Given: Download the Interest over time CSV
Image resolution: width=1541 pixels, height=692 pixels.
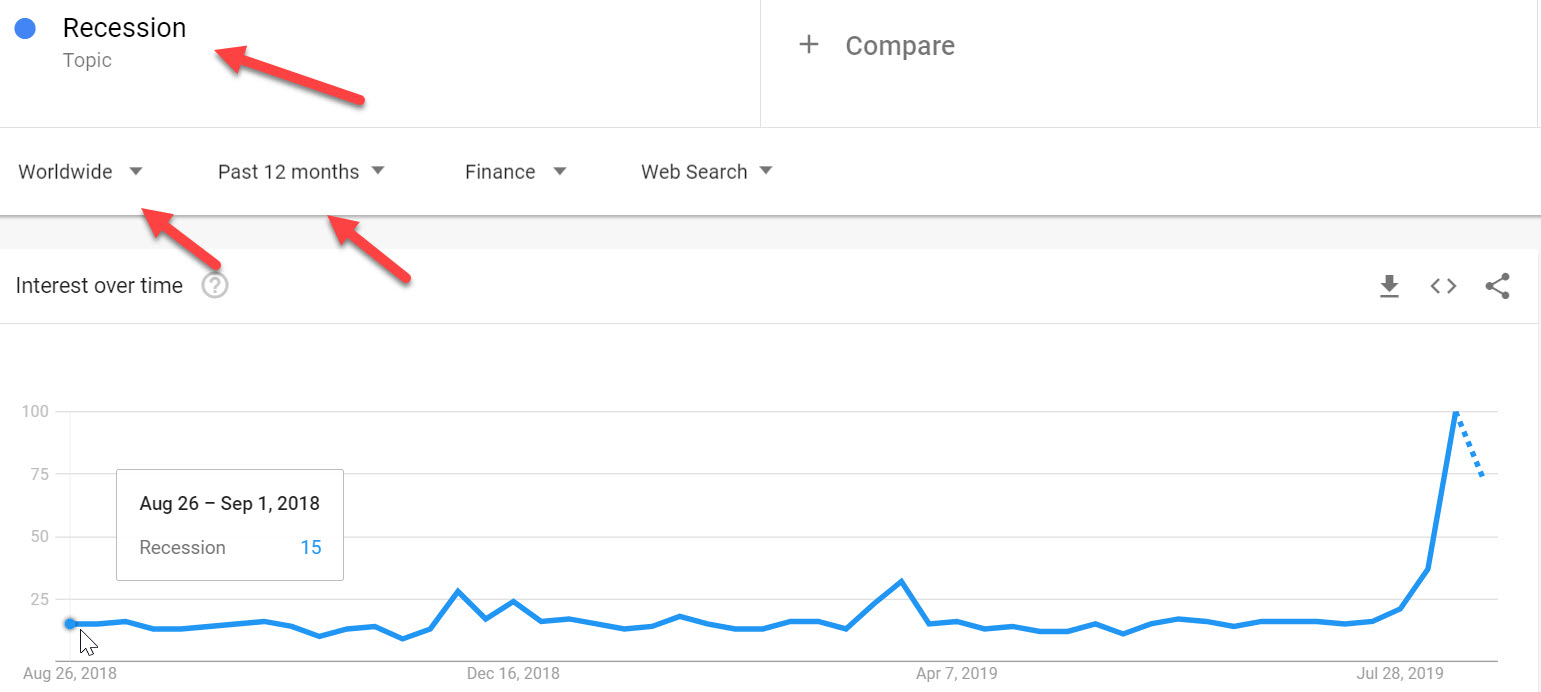Looking at the screenshot, I should (1389, 287).
